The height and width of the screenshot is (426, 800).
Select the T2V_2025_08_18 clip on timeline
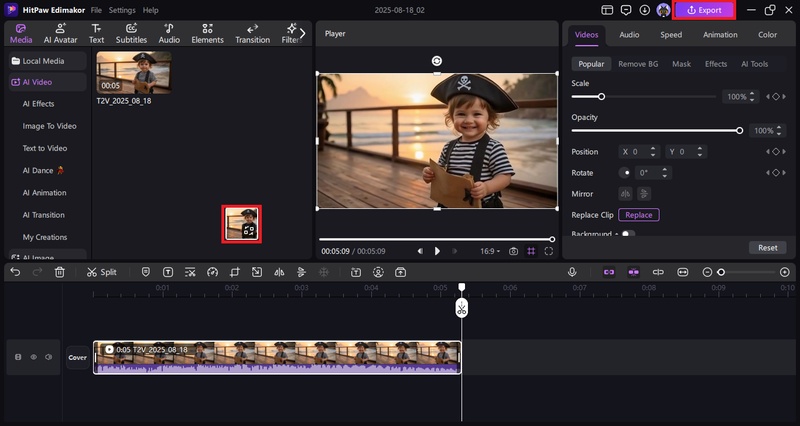click(277, 357)
